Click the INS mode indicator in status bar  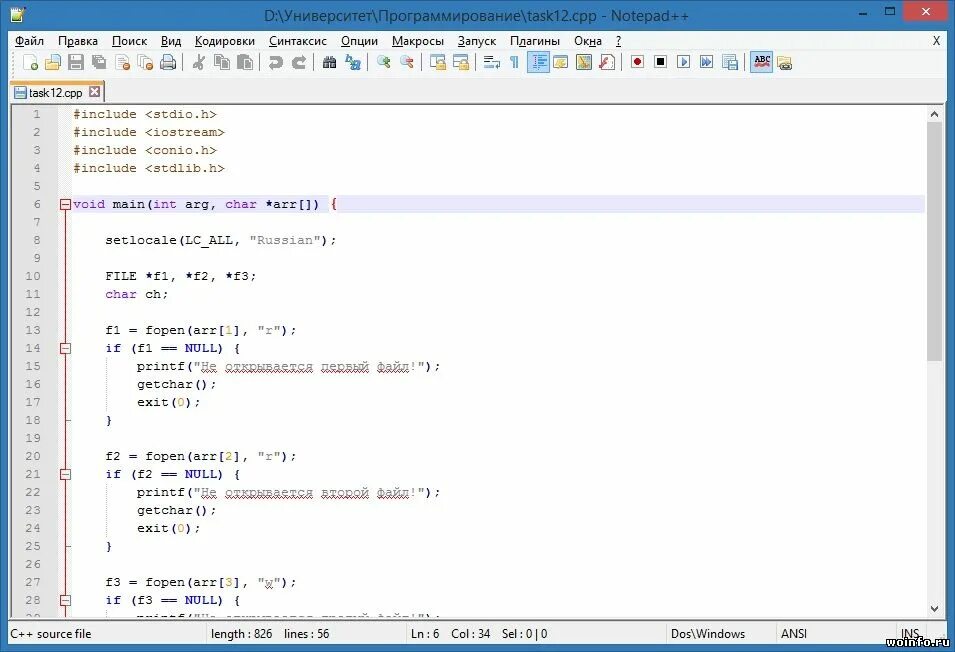click(910, 634)
